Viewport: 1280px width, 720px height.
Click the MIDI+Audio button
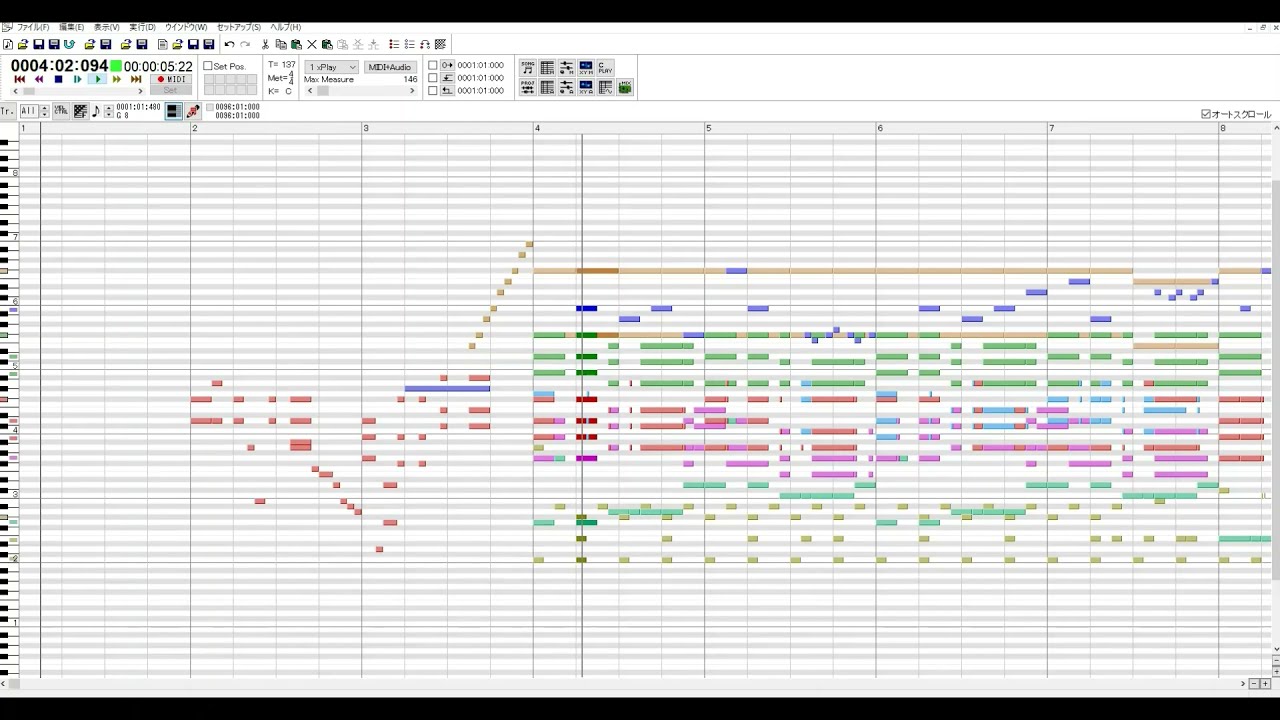click(x=390, y=67)
